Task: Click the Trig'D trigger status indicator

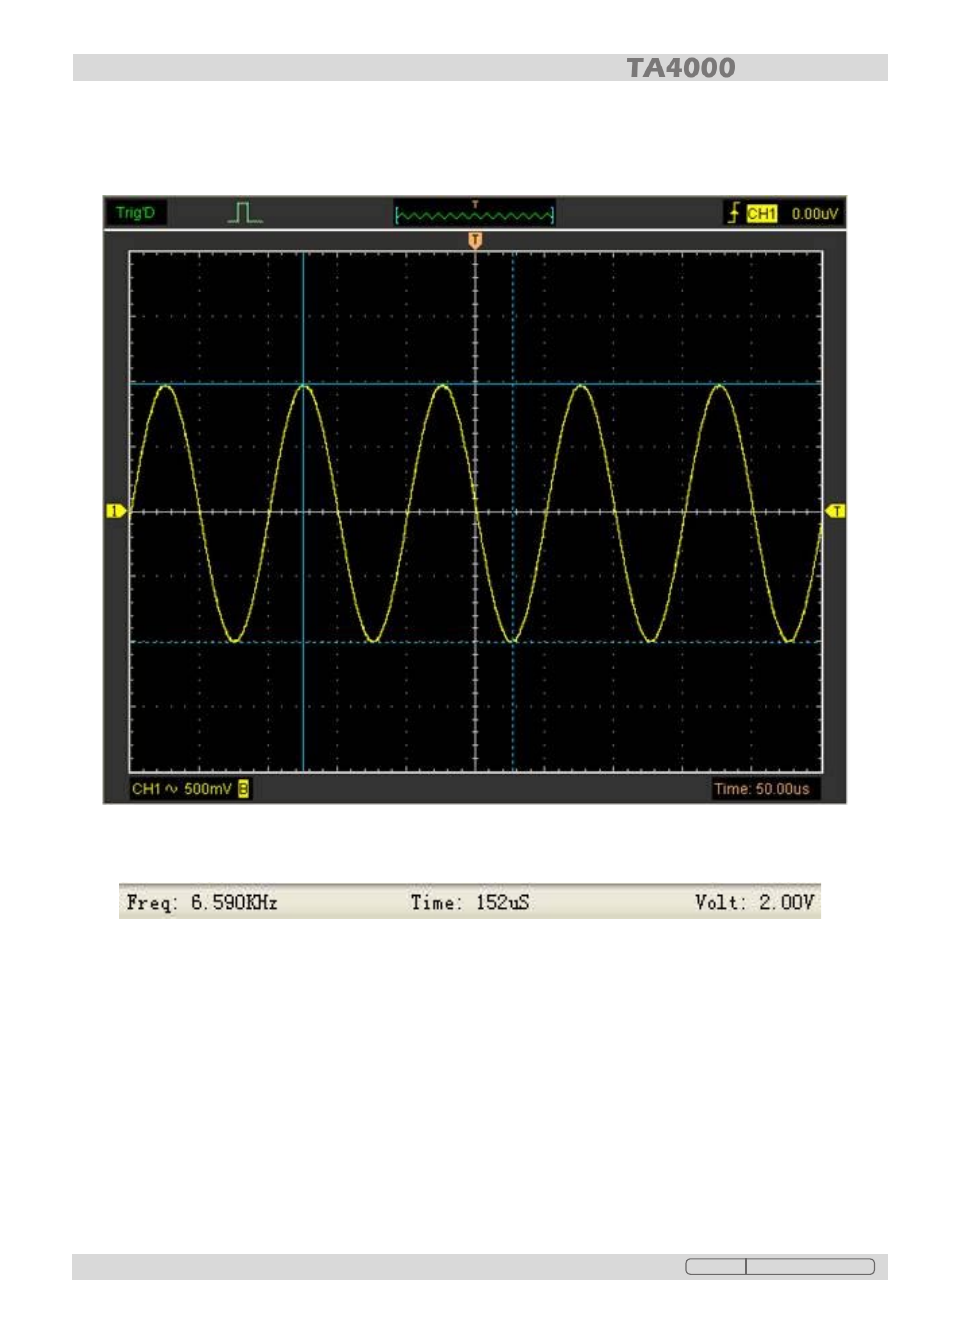Action: [135, 213]
